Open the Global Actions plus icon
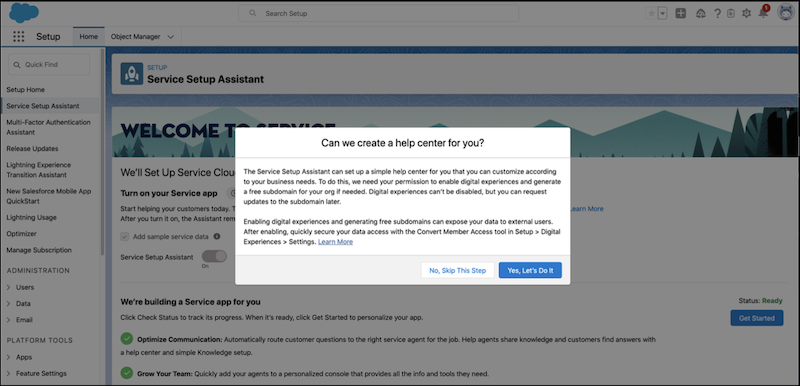Viewport: 800px width, 386px height. click(x=681, y=14)
